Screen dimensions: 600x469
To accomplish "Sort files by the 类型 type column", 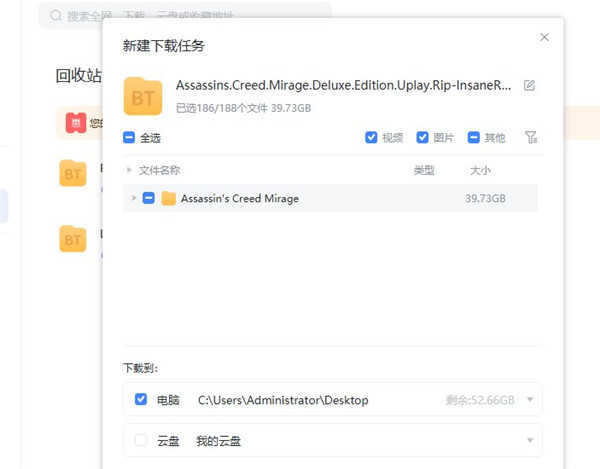I will (x=424, y=171).
